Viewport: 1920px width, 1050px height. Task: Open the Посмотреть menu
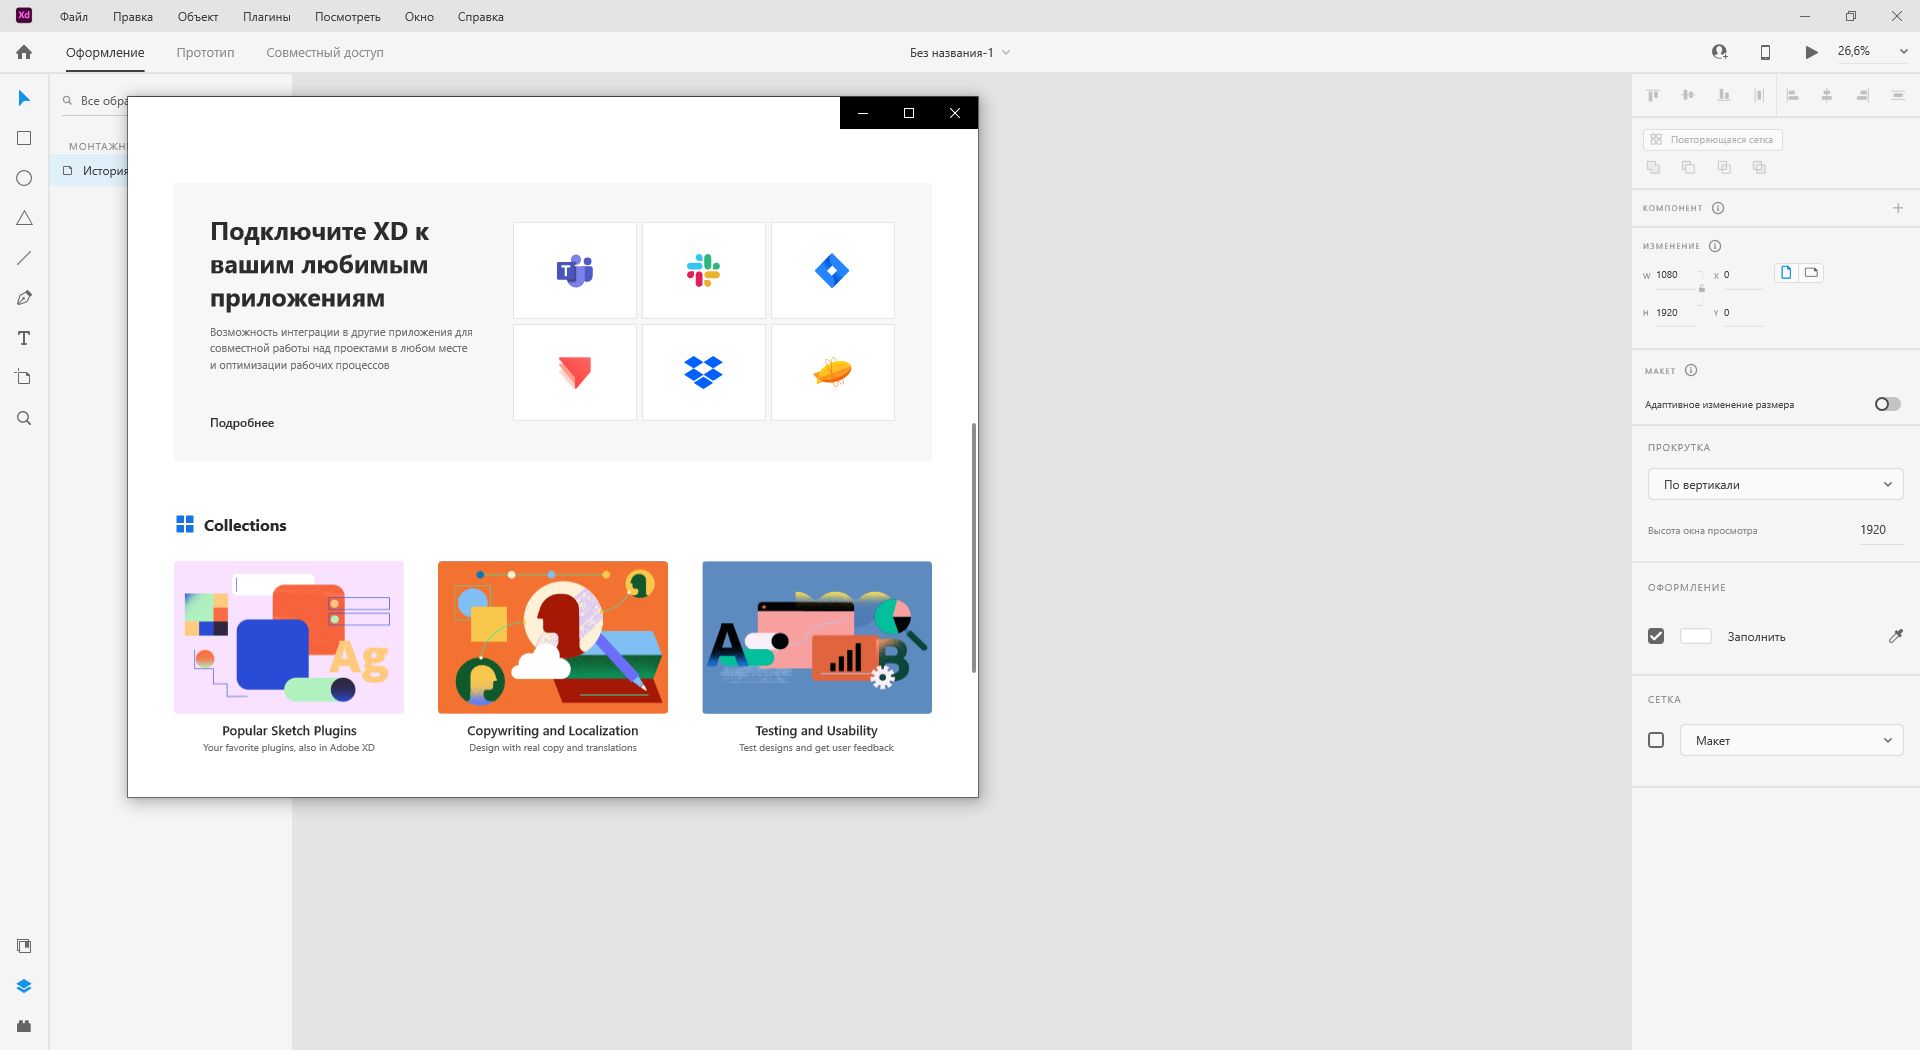[x=347, y=17]
